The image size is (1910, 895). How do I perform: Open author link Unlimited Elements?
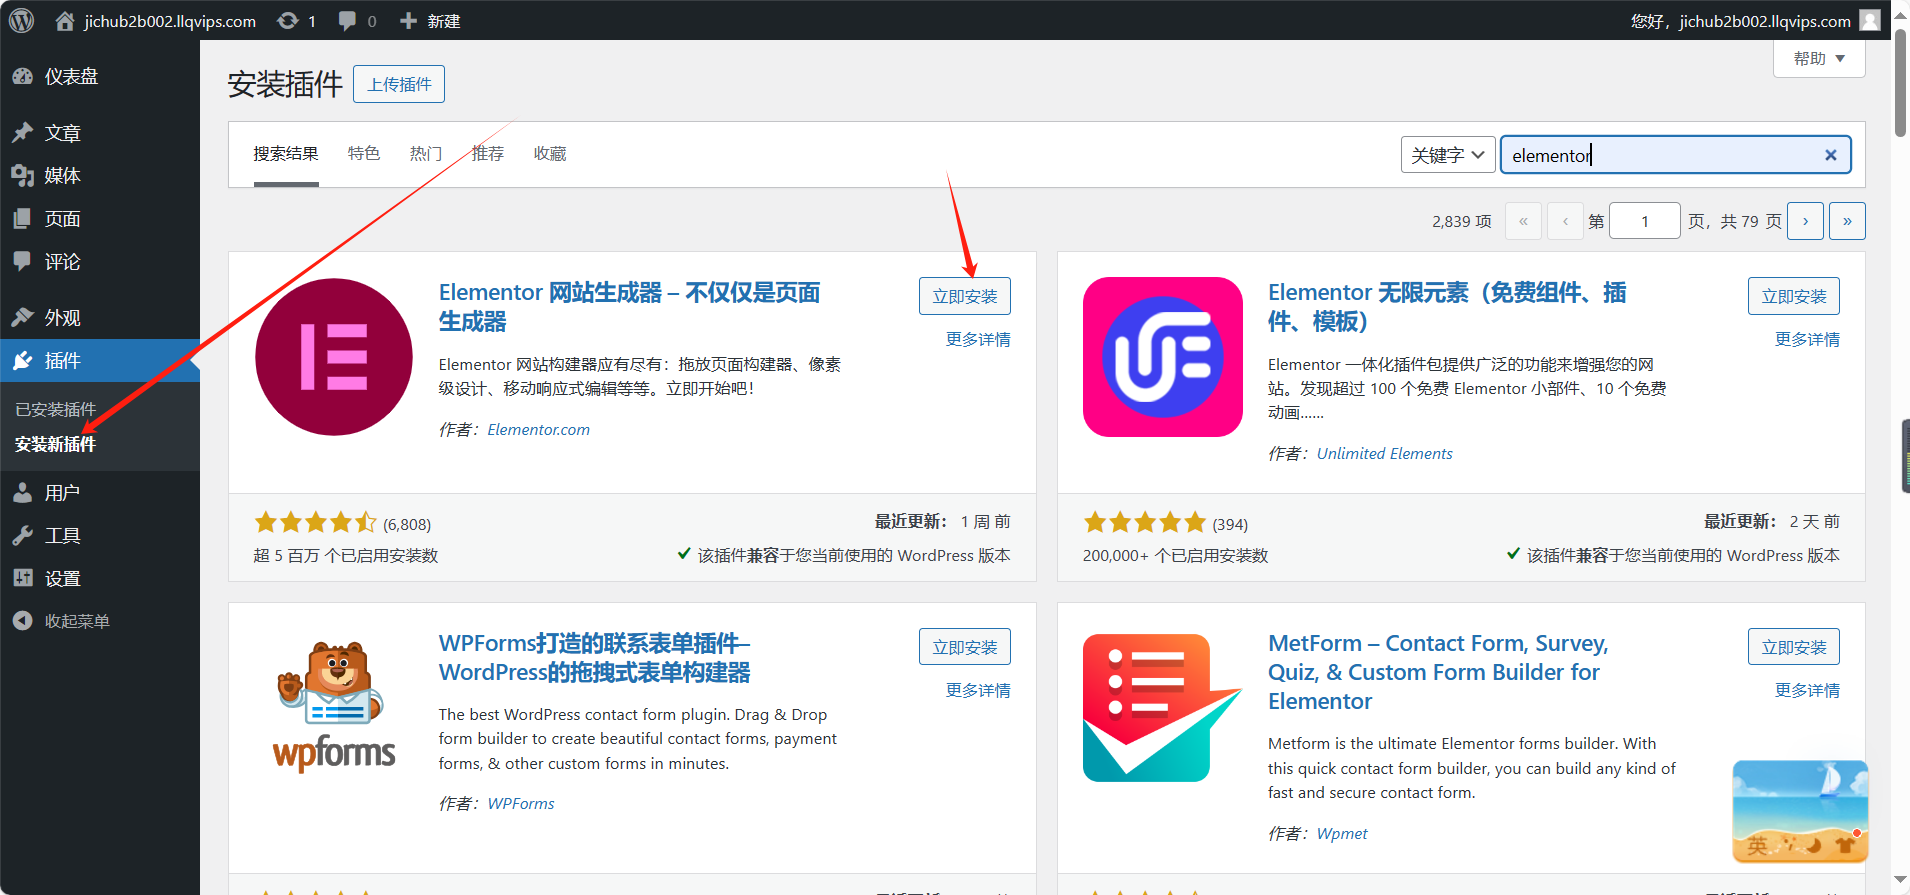(1385, 454)
